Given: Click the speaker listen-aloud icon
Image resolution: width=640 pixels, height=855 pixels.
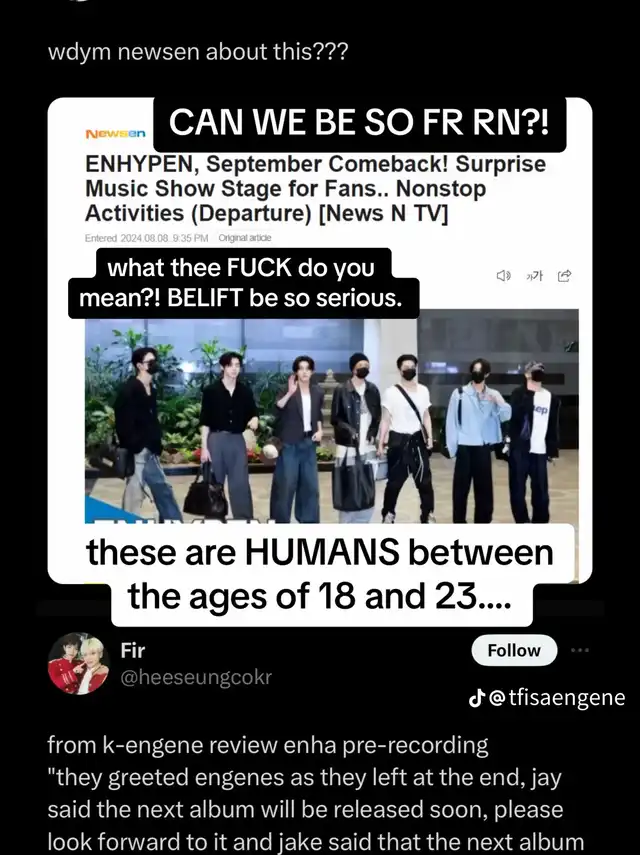Looking at the screenshot, I should click(503, 276).
